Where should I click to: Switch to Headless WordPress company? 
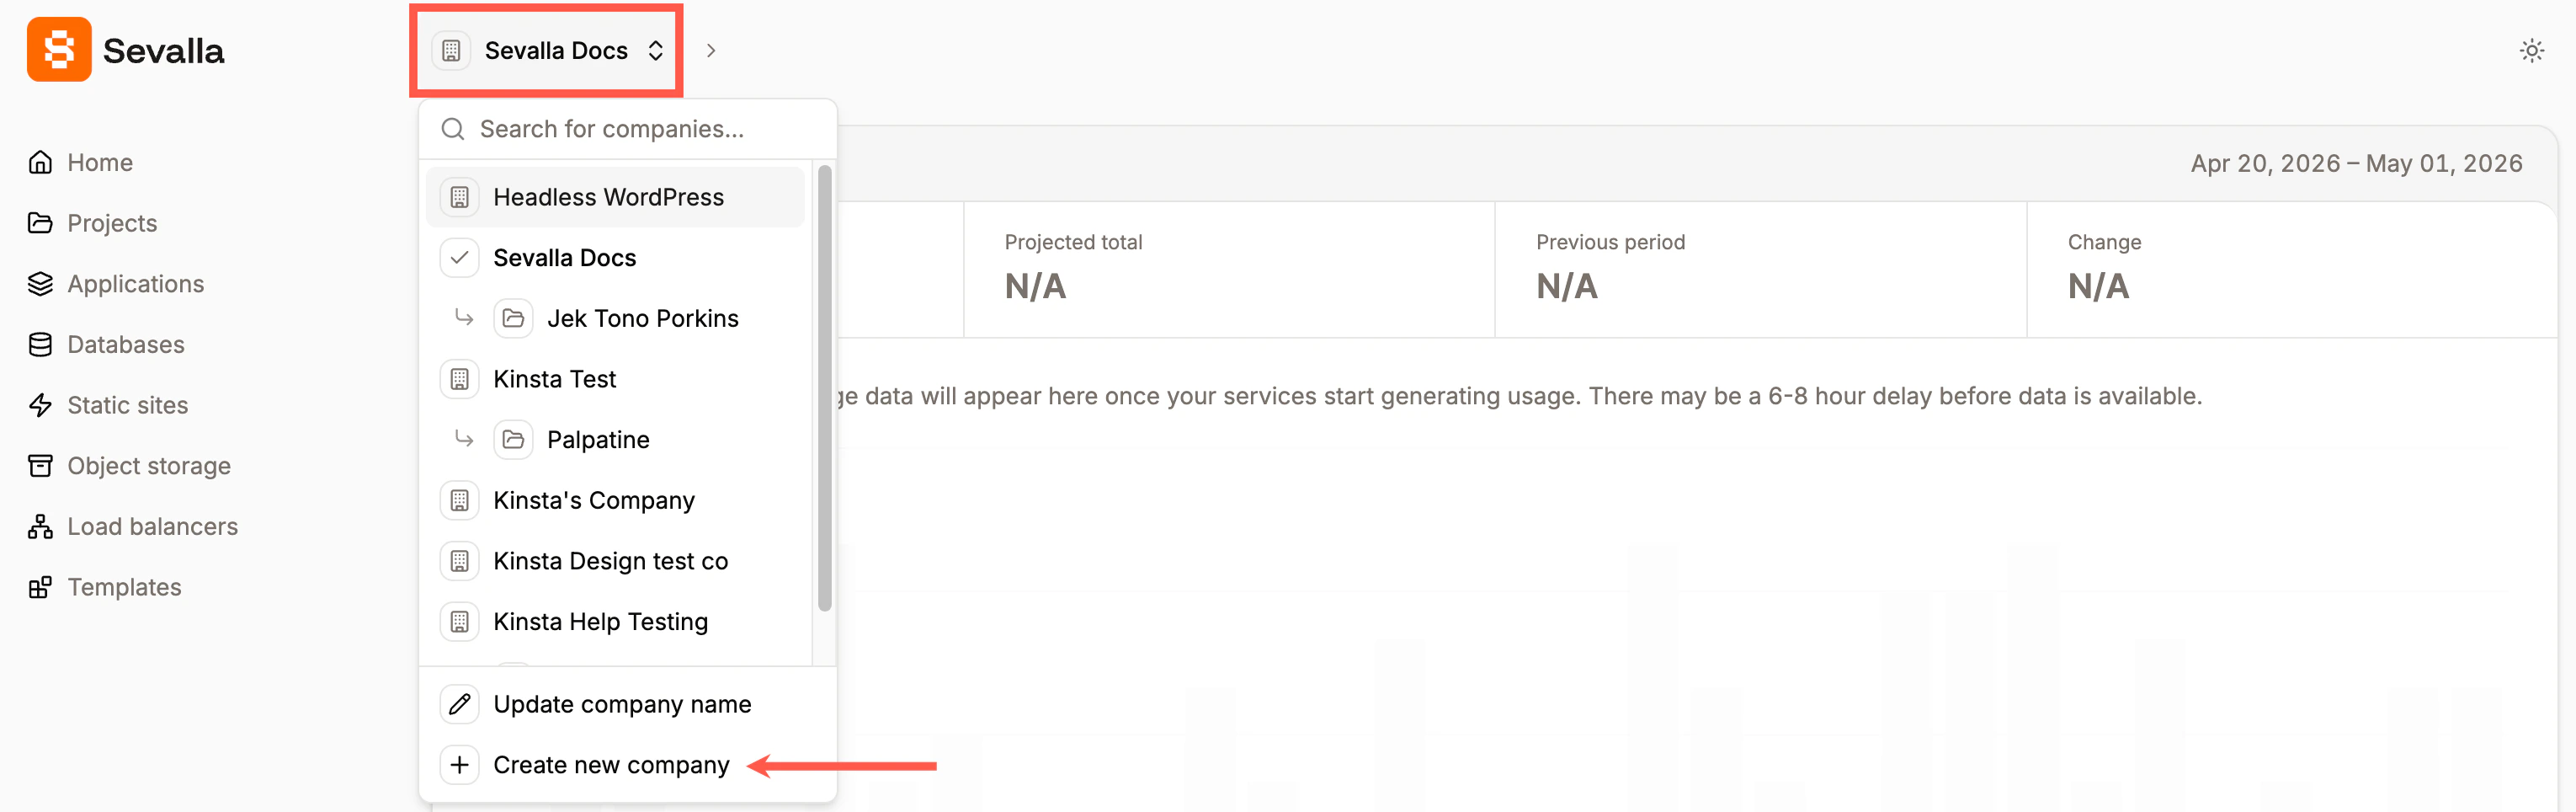pos(616,197)
